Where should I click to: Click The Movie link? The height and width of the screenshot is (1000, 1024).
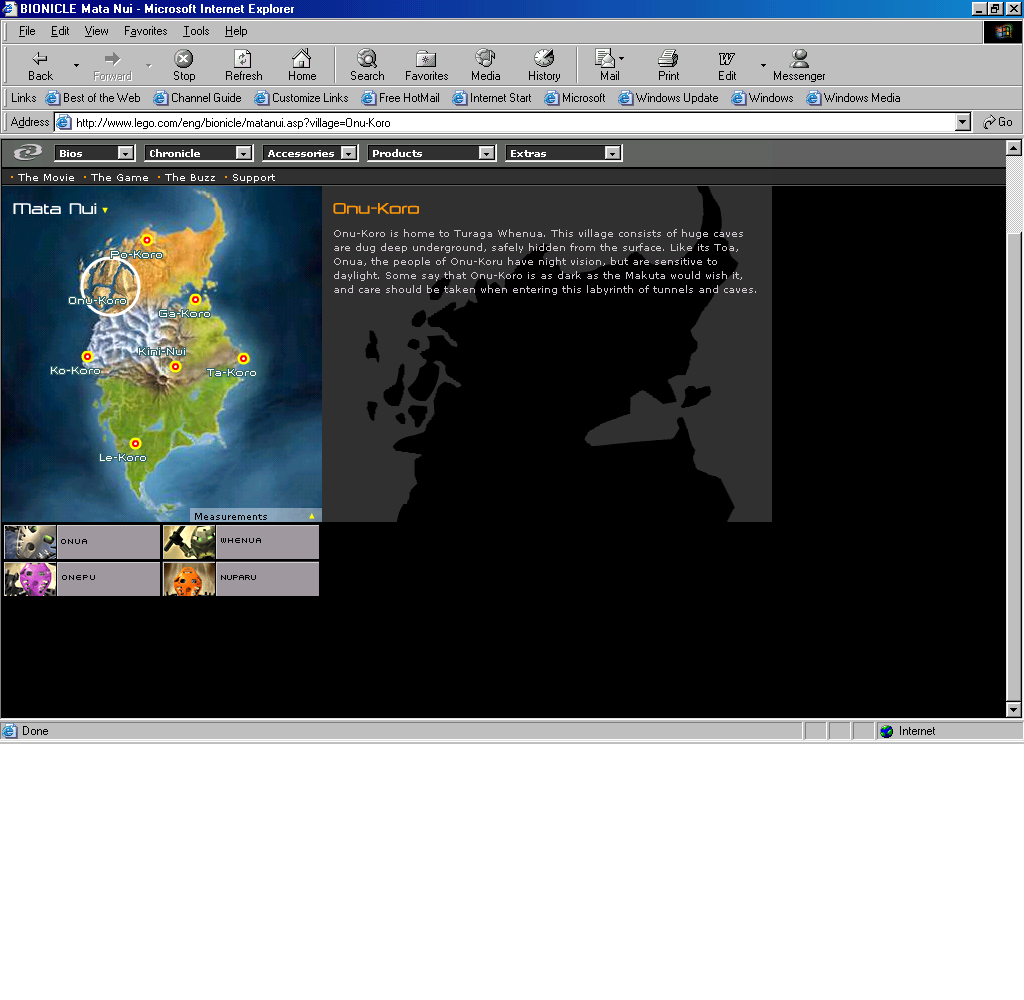[46, 178]
